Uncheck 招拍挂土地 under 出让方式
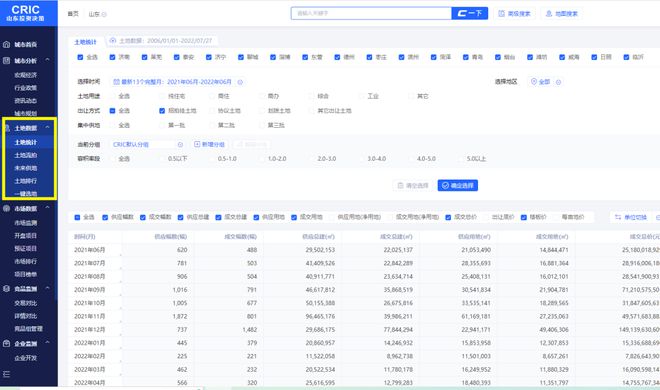 (162, 111)
